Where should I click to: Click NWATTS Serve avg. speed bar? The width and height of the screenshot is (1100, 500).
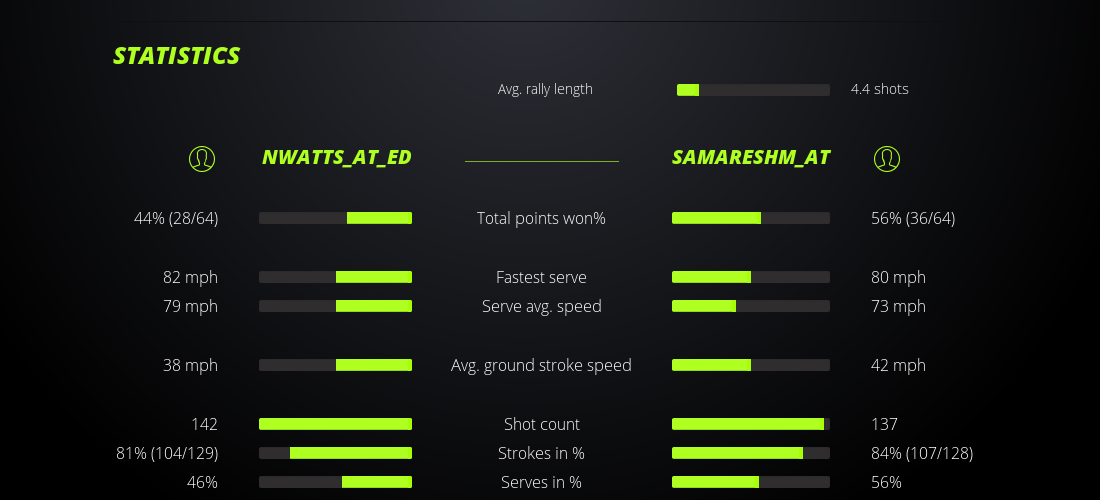coord(335,306)
